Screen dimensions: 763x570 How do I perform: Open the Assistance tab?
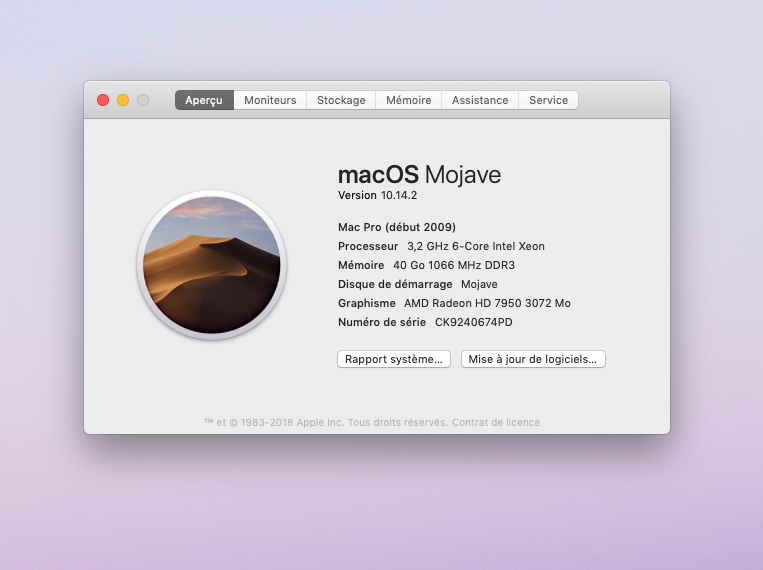coord(480,100)
